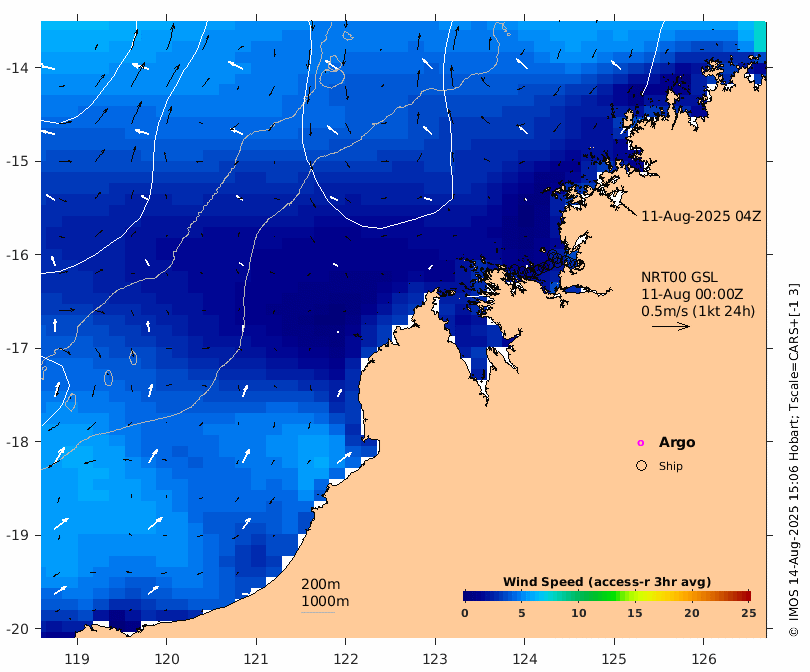
Task: Click the color bar tick label 15
Action: point(634,613)
